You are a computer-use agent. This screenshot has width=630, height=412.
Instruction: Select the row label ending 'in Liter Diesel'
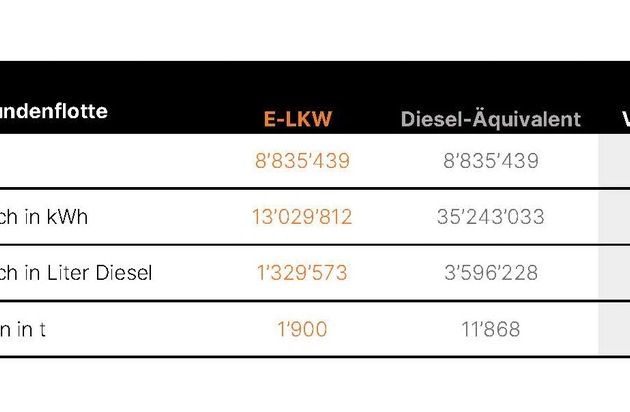[76, 273]
